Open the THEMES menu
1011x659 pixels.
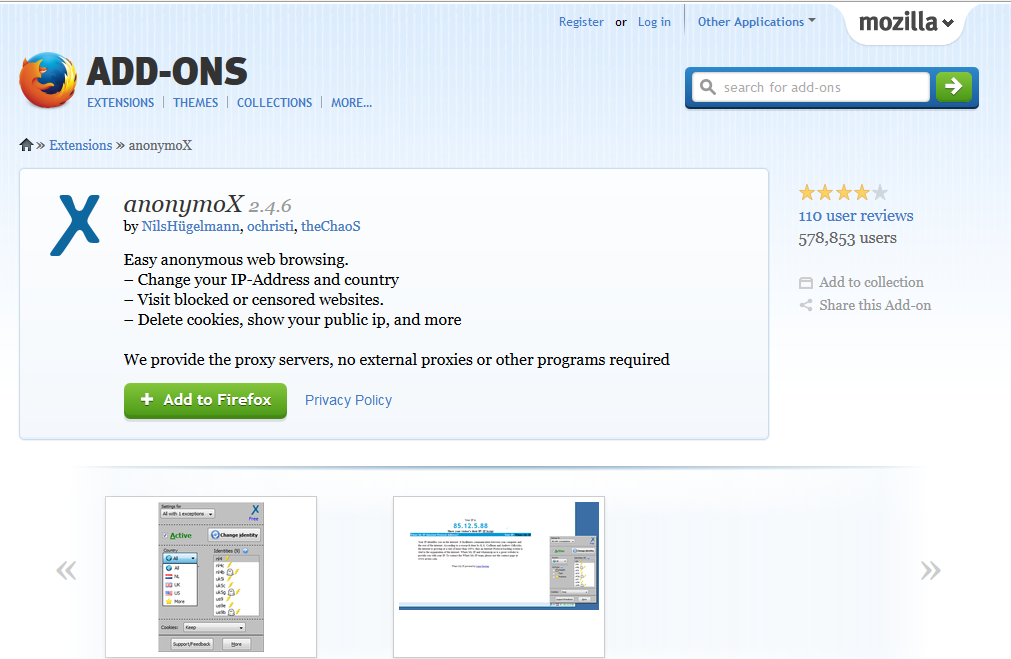pos(195,103)
